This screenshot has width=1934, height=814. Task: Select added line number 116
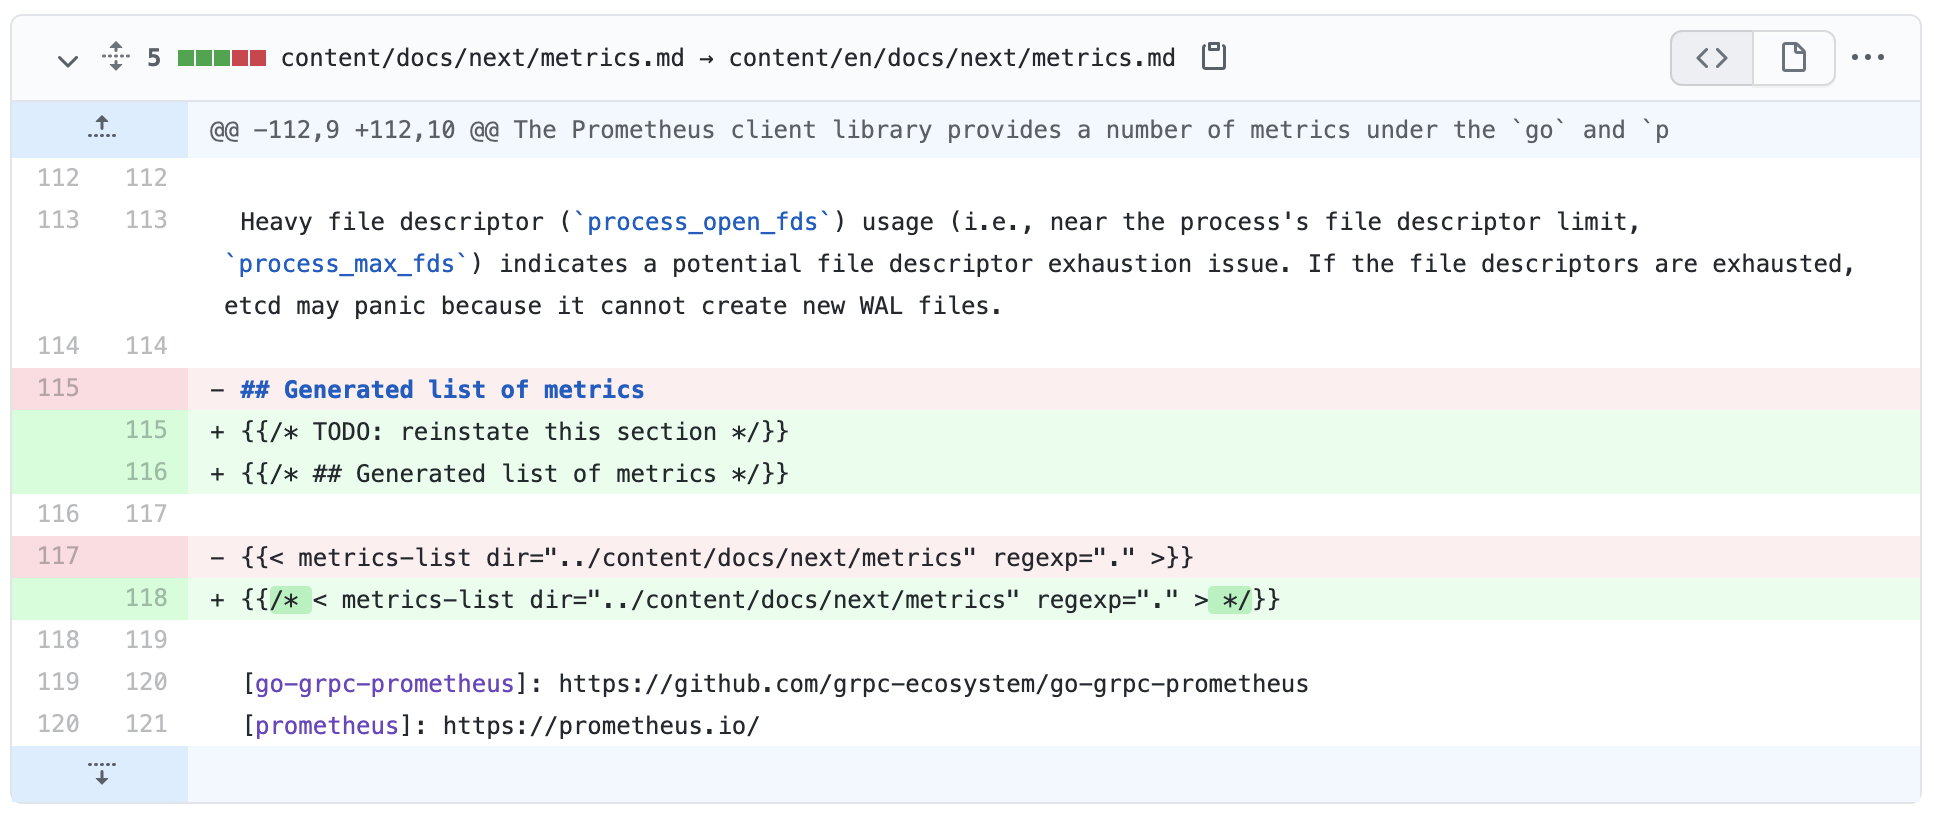tap(146, 472)
